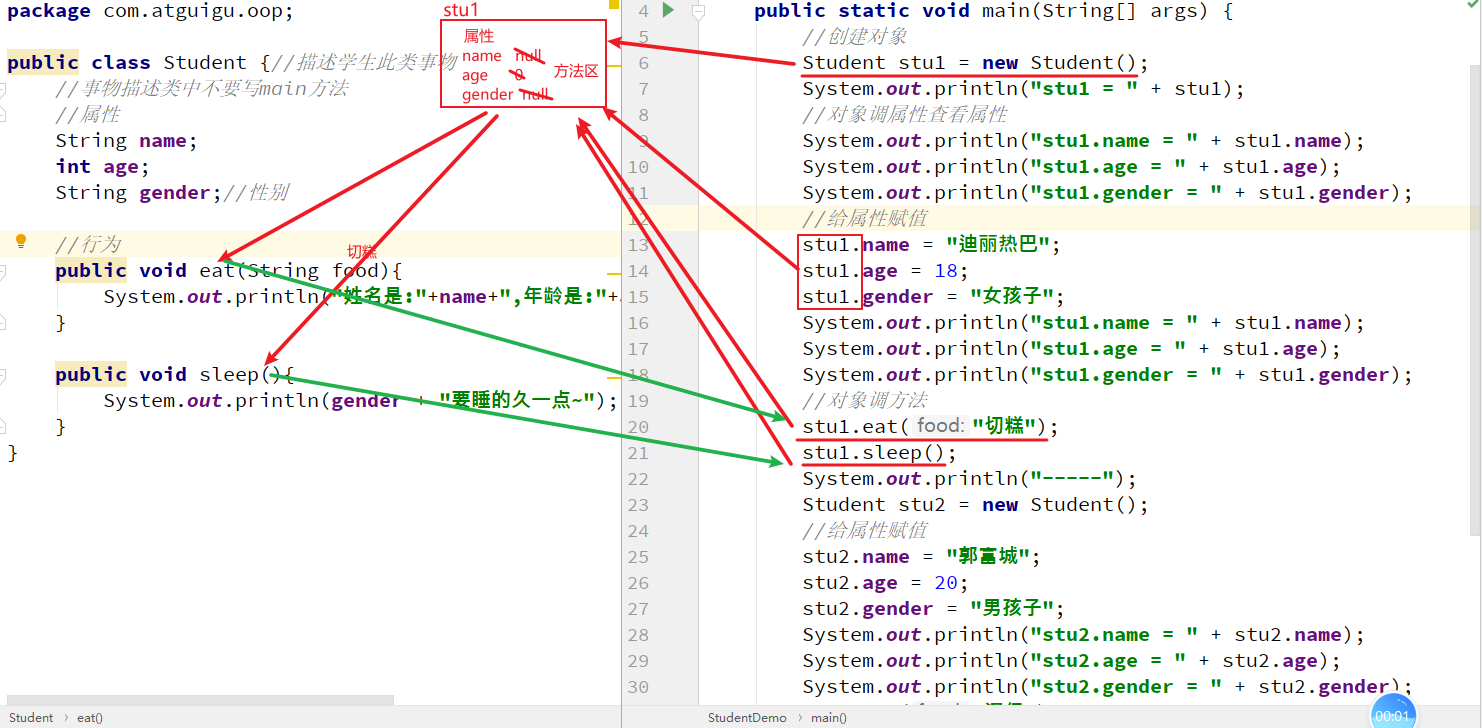
Task: Open yellow inspection status square of Student editor
Action: (x=615, y=3)
